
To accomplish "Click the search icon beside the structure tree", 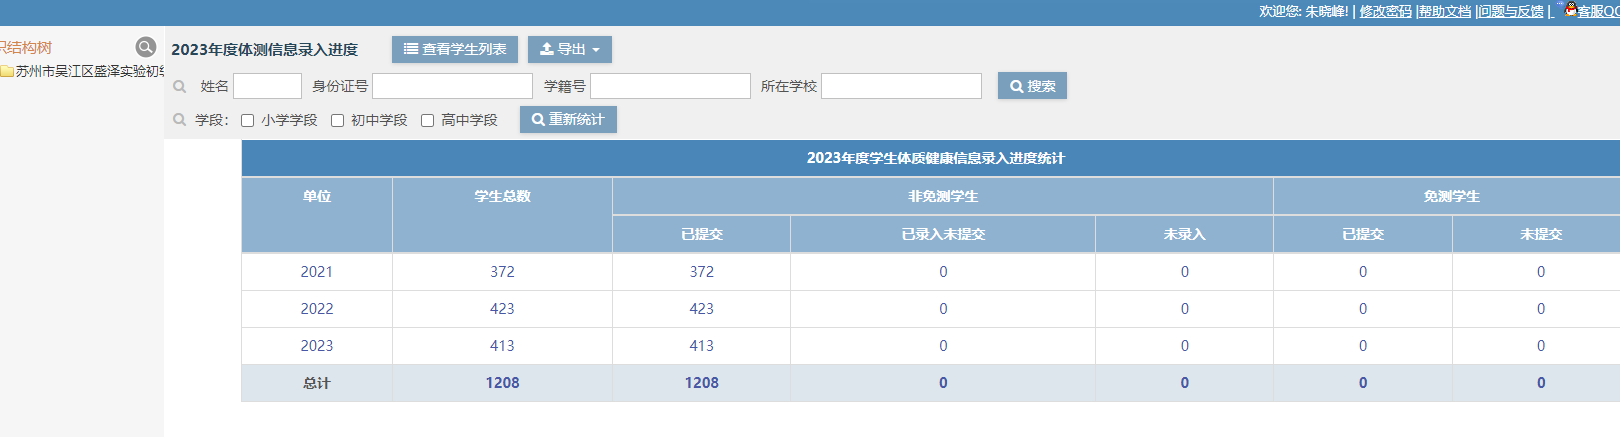I will point(146,47).
